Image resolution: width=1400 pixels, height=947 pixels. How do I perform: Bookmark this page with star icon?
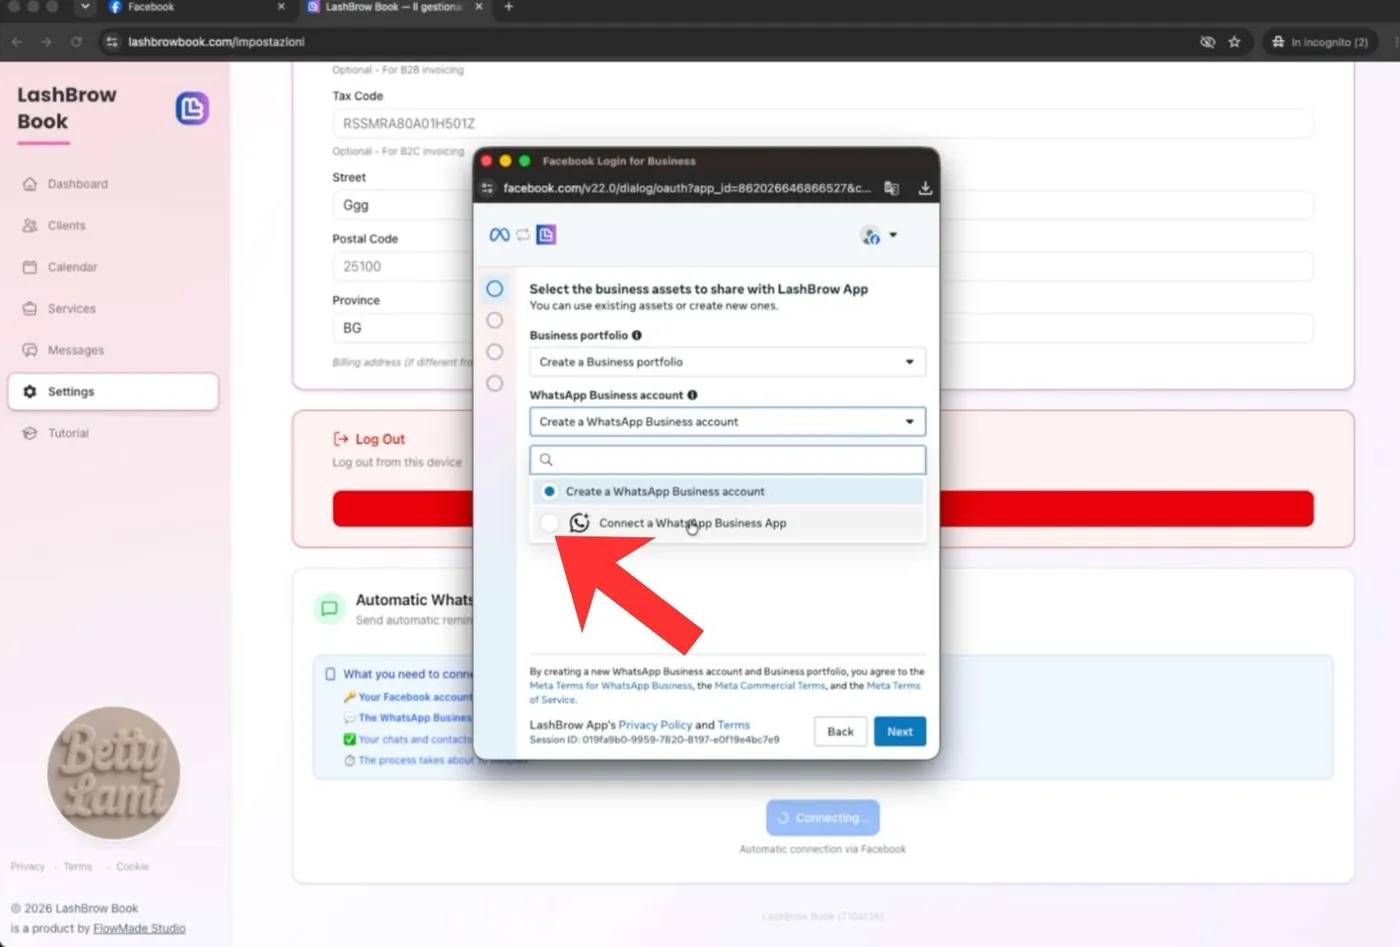tap(1234, 42)
